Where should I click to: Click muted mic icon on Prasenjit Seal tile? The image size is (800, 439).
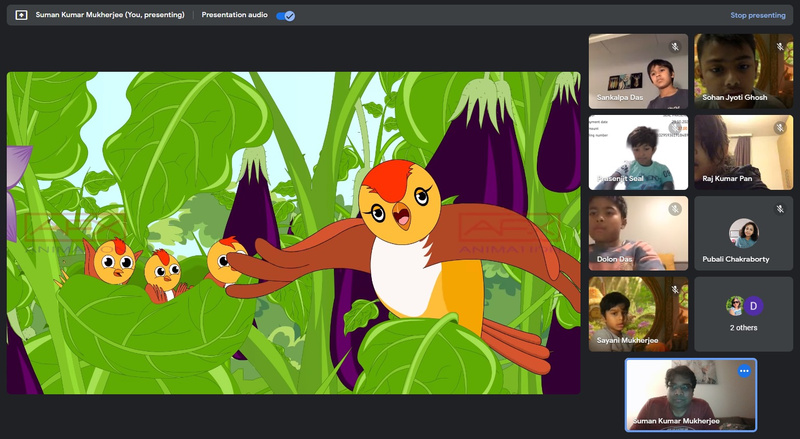[675, 128]
